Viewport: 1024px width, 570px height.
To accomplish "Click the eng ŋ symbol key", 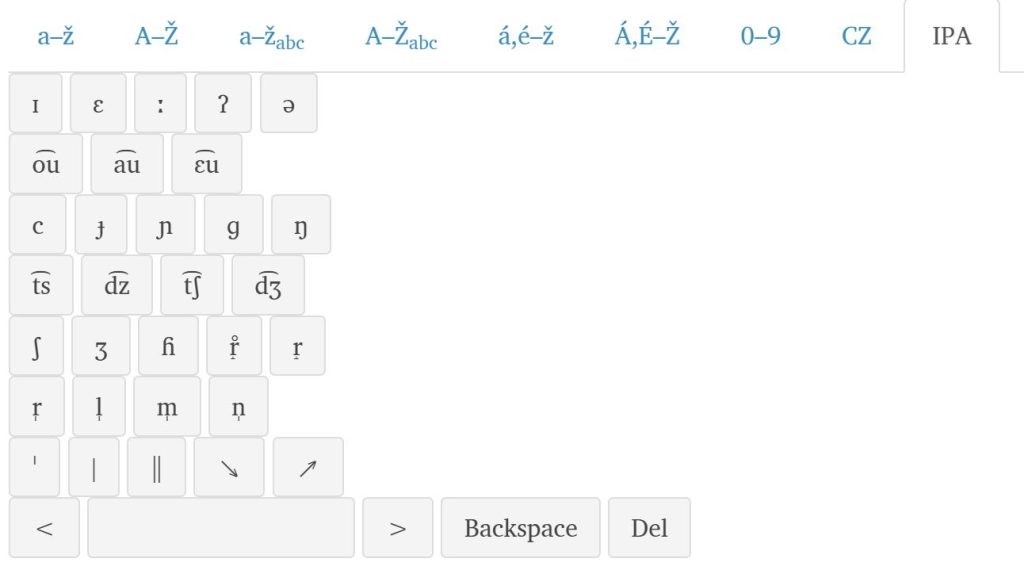I will [x=301, y=224].
